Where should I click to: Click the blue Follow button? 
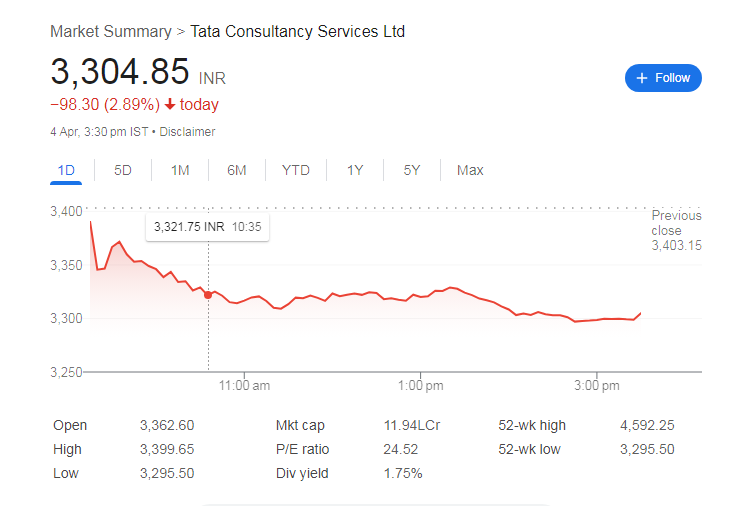point(663,78)
